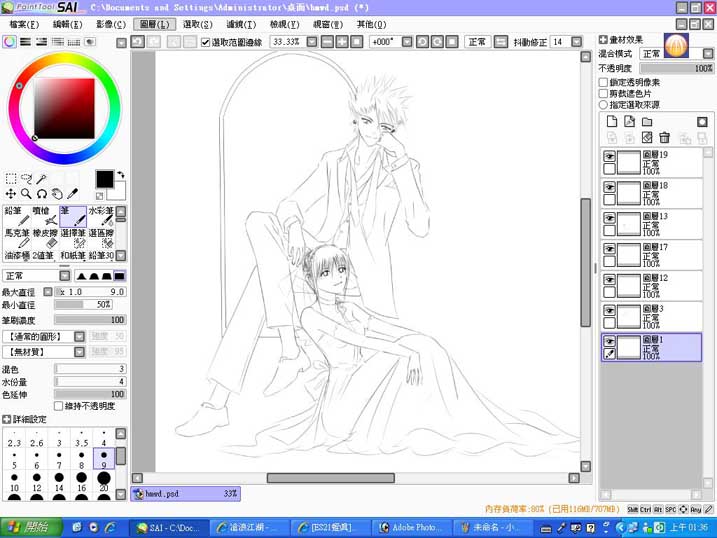Delete the current layer with trash icon
Screen dimensions: 717x538
coord(664,137)
